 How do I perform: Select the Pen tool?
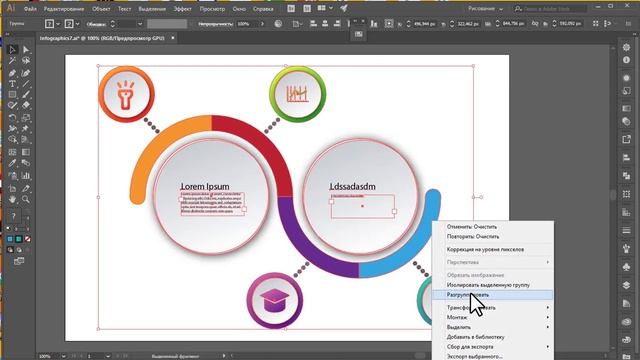point(12,73)
